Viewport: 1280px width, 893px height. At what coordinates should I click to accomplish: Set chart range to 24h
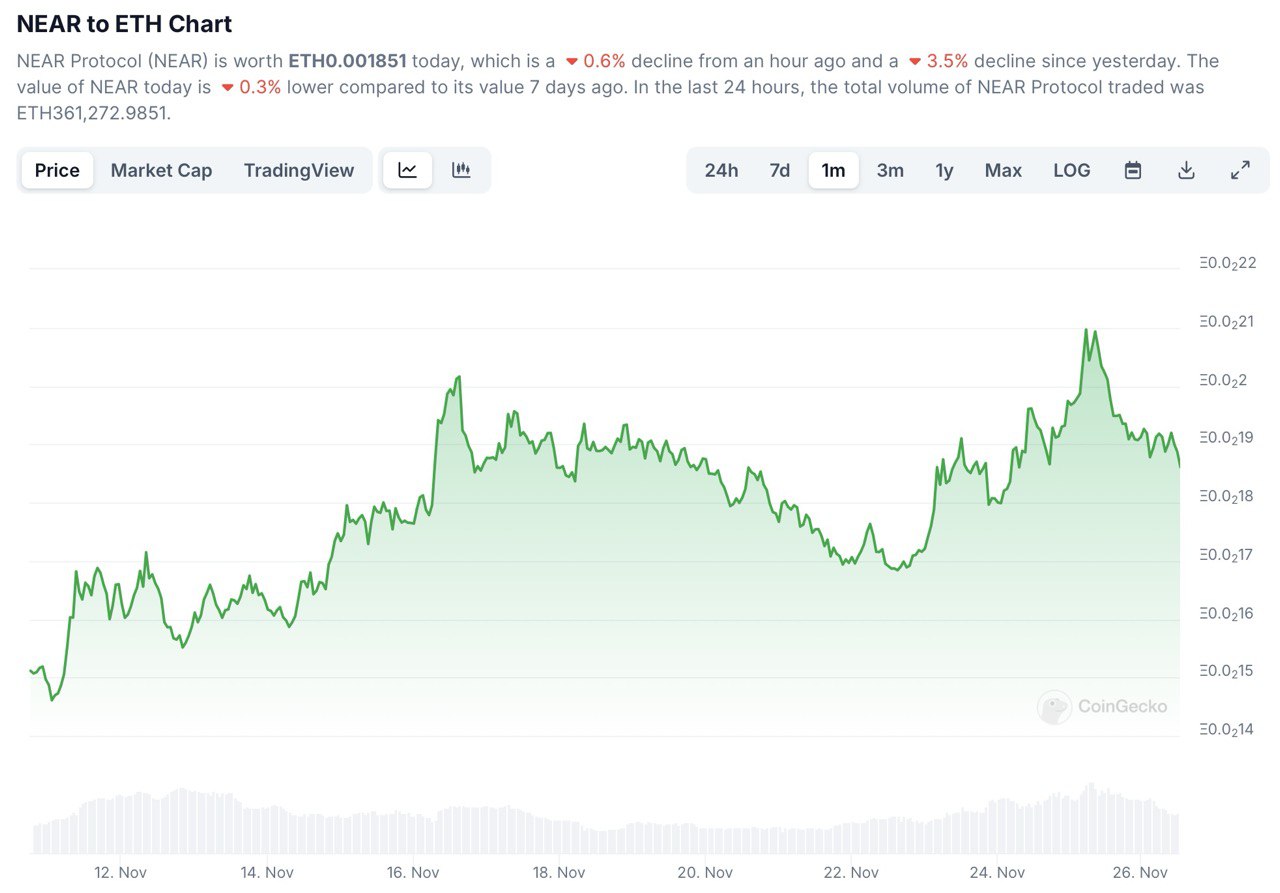click(x=721, y=170)
